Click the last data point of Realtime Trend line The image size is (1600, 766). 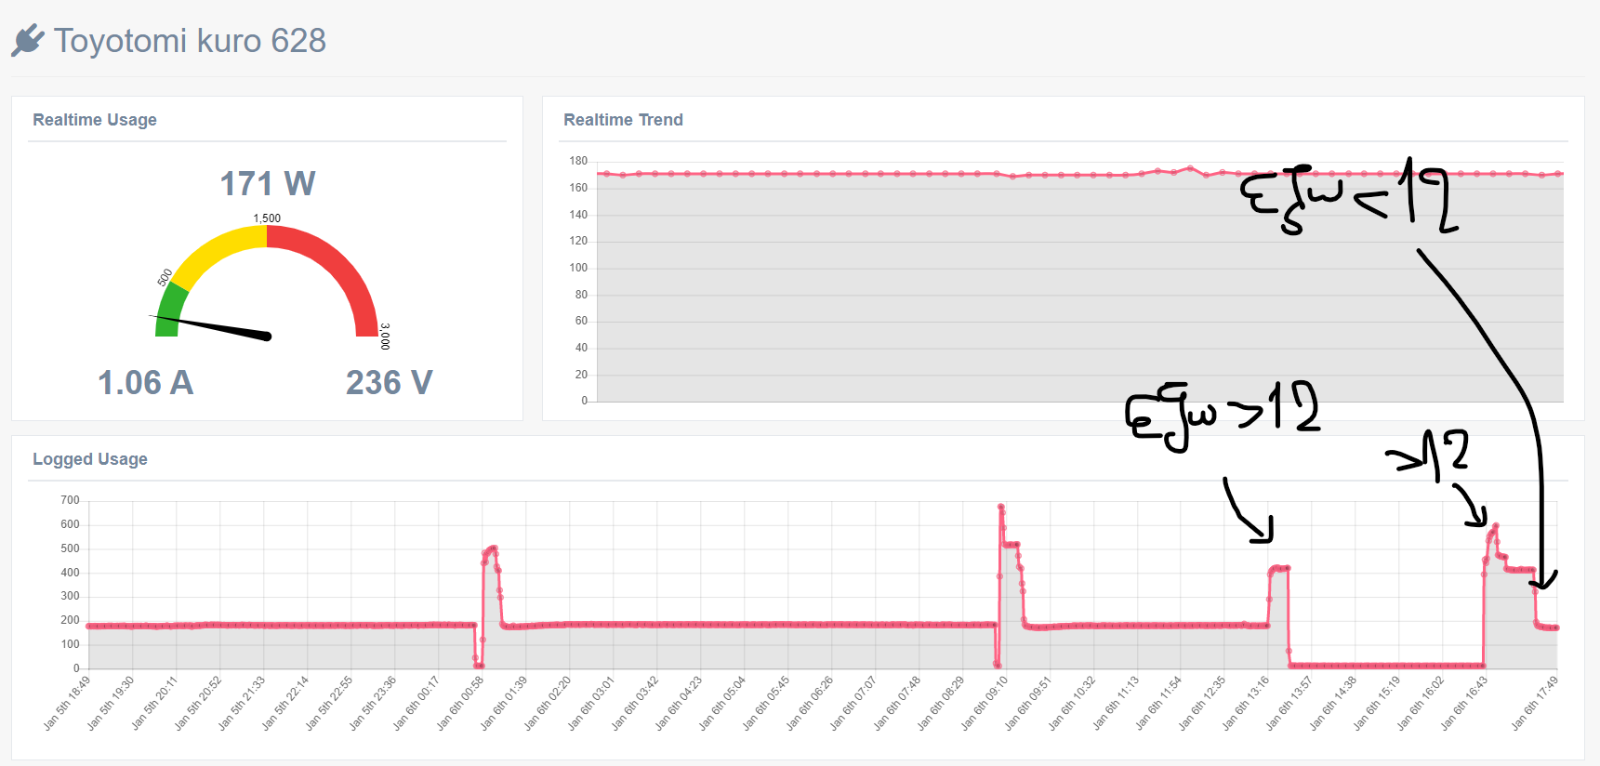1559,174
